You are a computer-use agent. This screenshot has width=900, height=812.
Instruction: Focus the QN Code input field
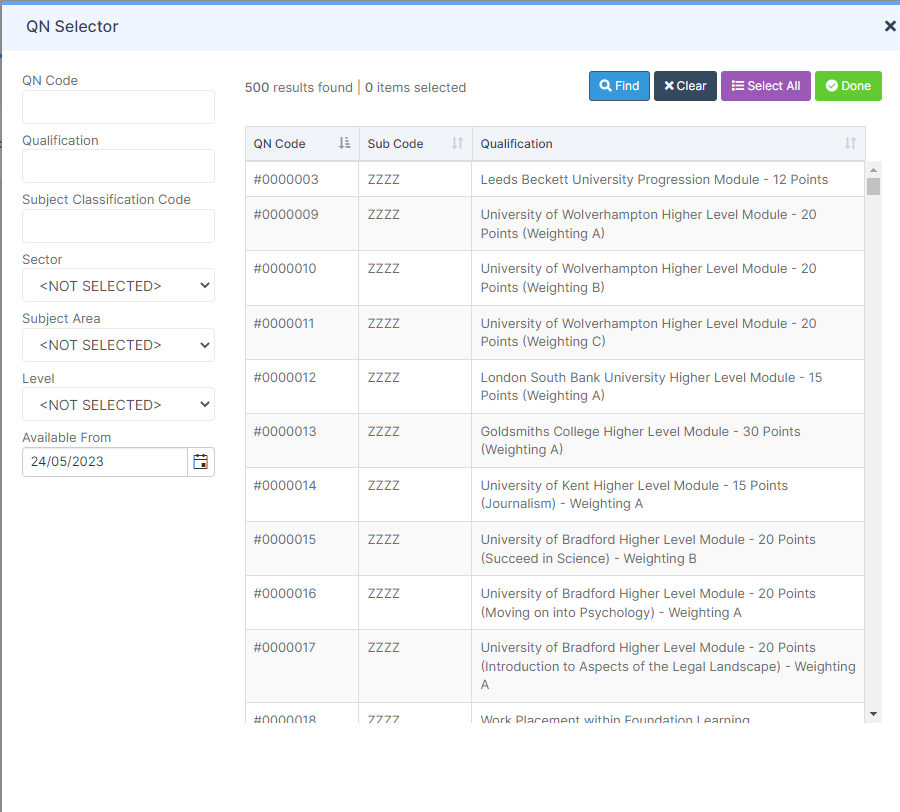tap(118, 107)
